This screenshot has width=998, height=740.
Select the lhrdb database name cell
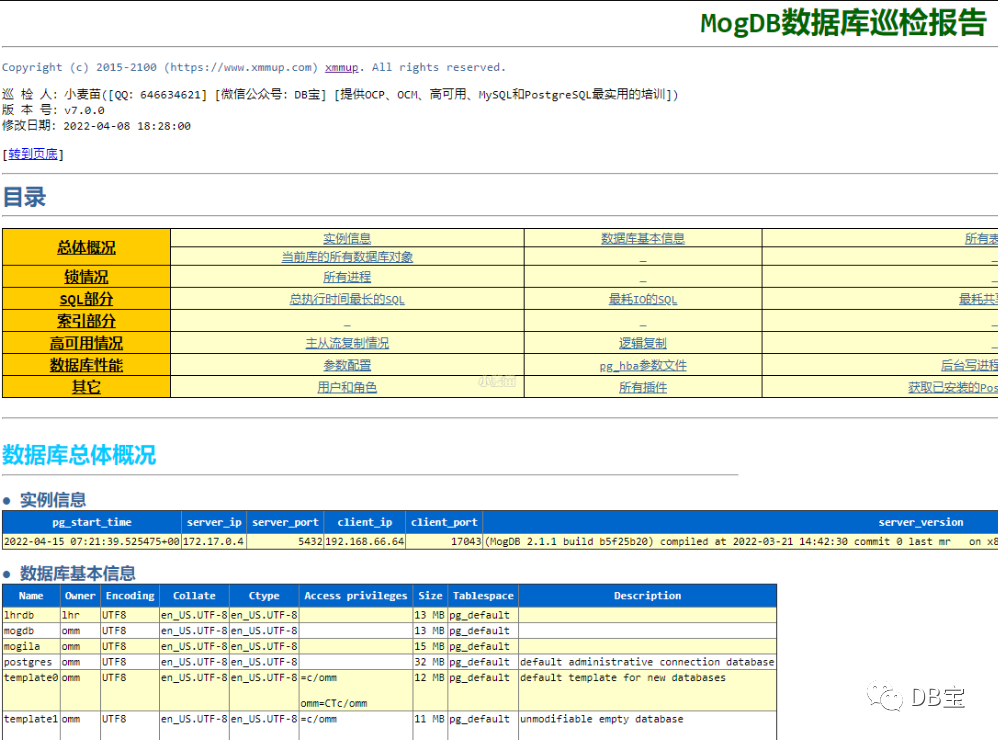[31, 615]
